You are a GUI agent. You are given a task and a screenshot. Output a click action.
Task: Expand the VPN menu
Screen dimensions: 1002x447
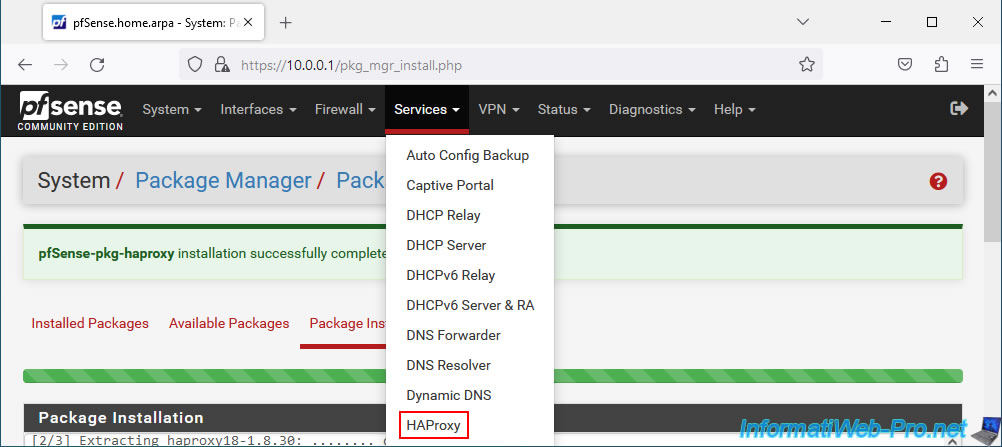pyautogui.click(x=498, y=109)
